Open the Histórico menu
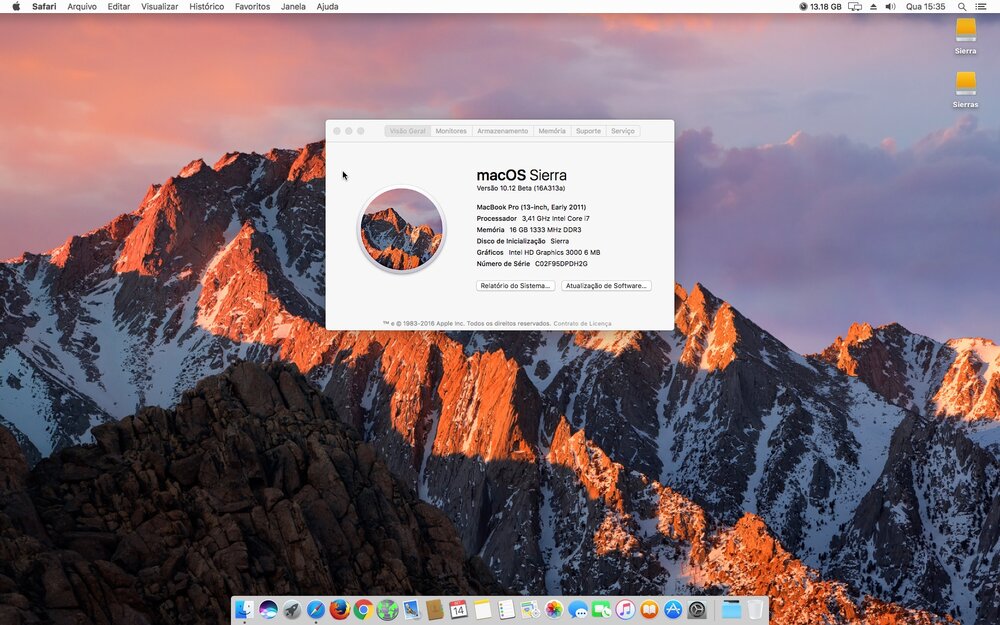The width and height of the screenshot is (1000, 625). click(x=206, y=6)
